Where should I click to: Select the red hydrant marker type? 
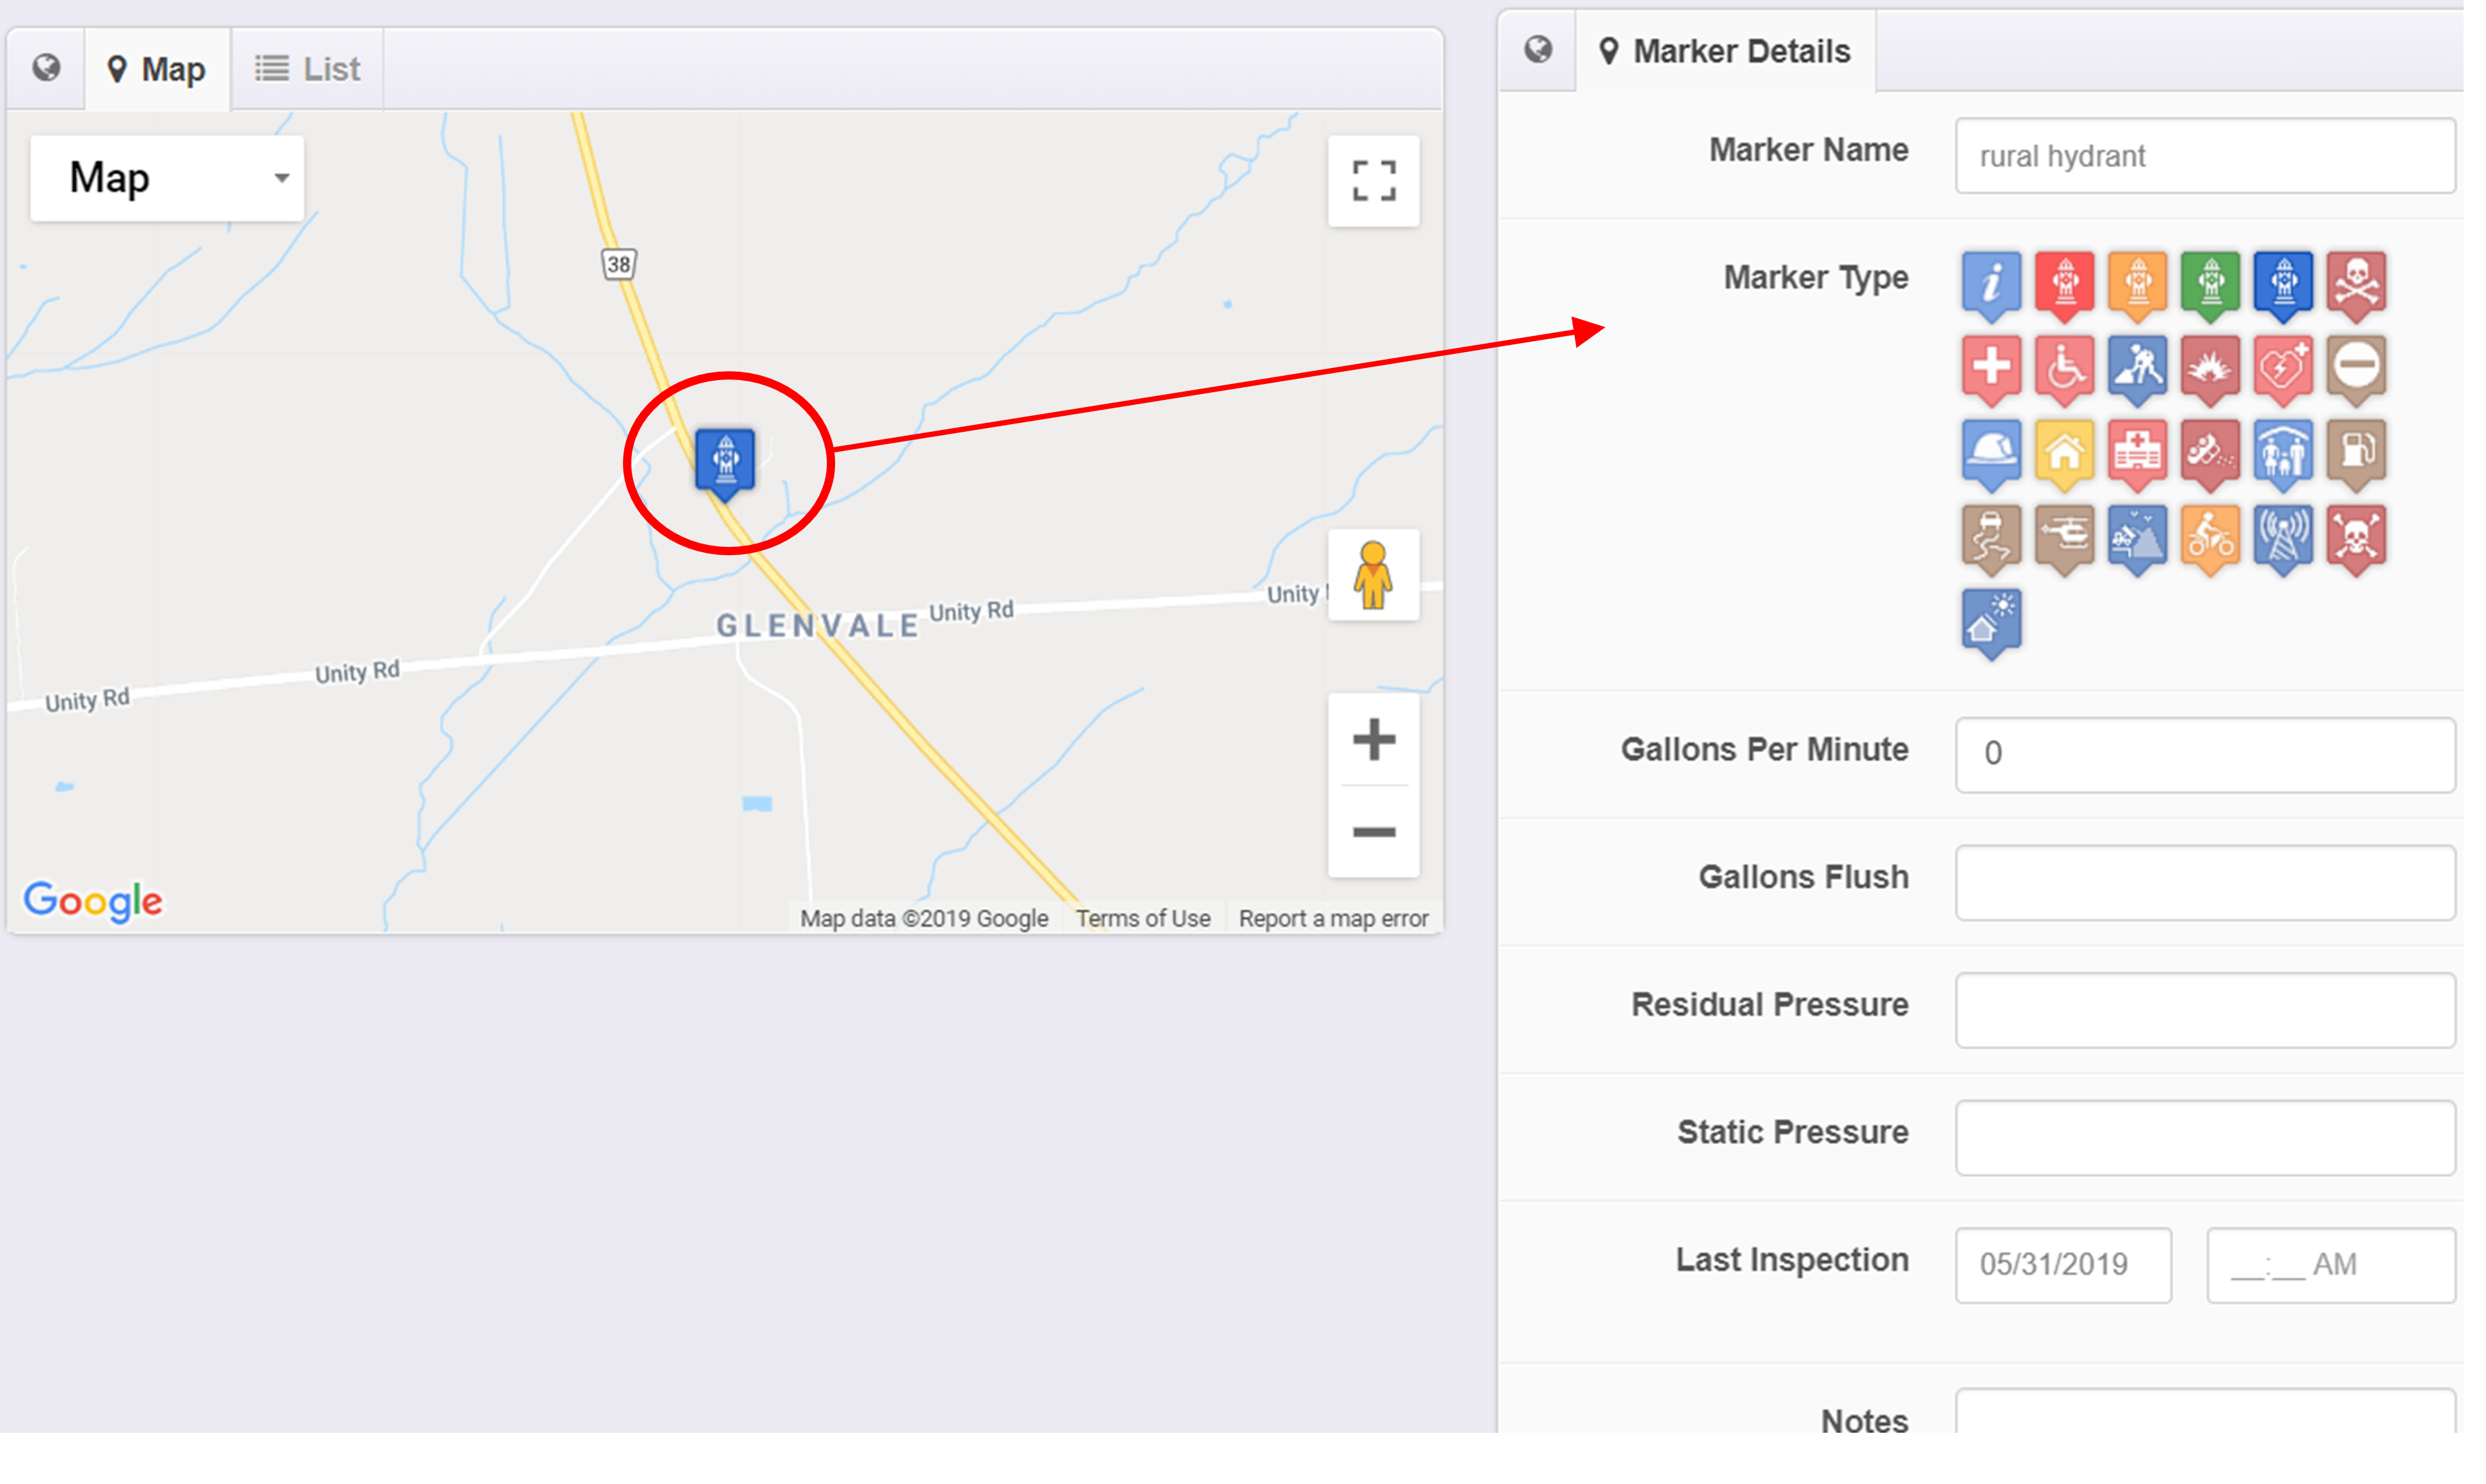(2064, 282)
